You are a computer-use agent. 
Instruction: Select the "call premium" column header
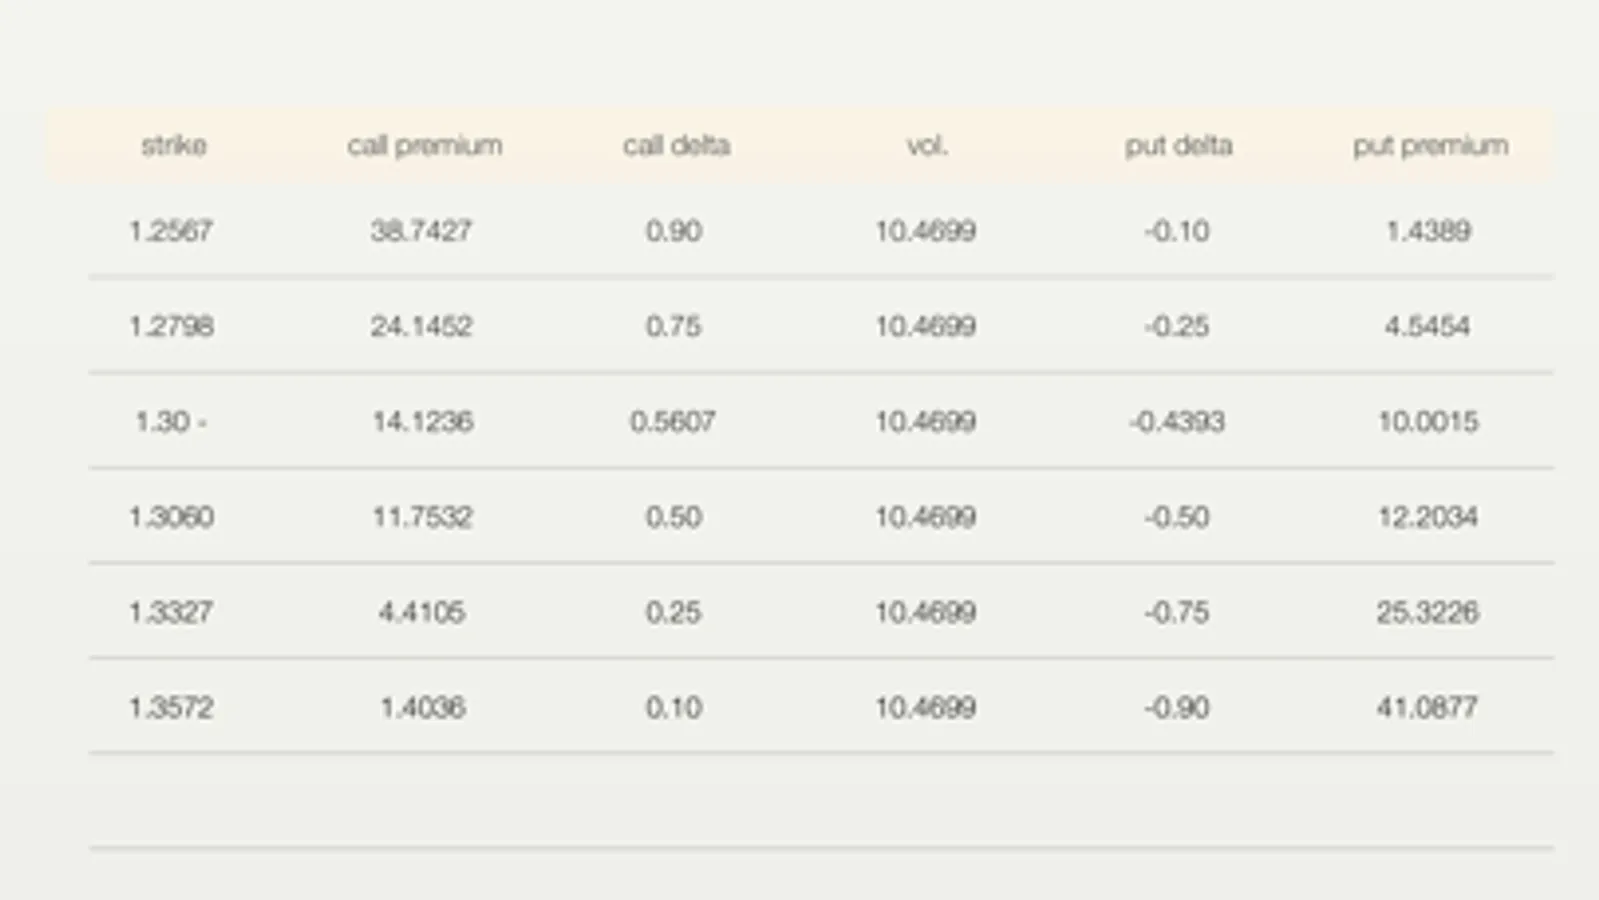click(x=425, y=145)
